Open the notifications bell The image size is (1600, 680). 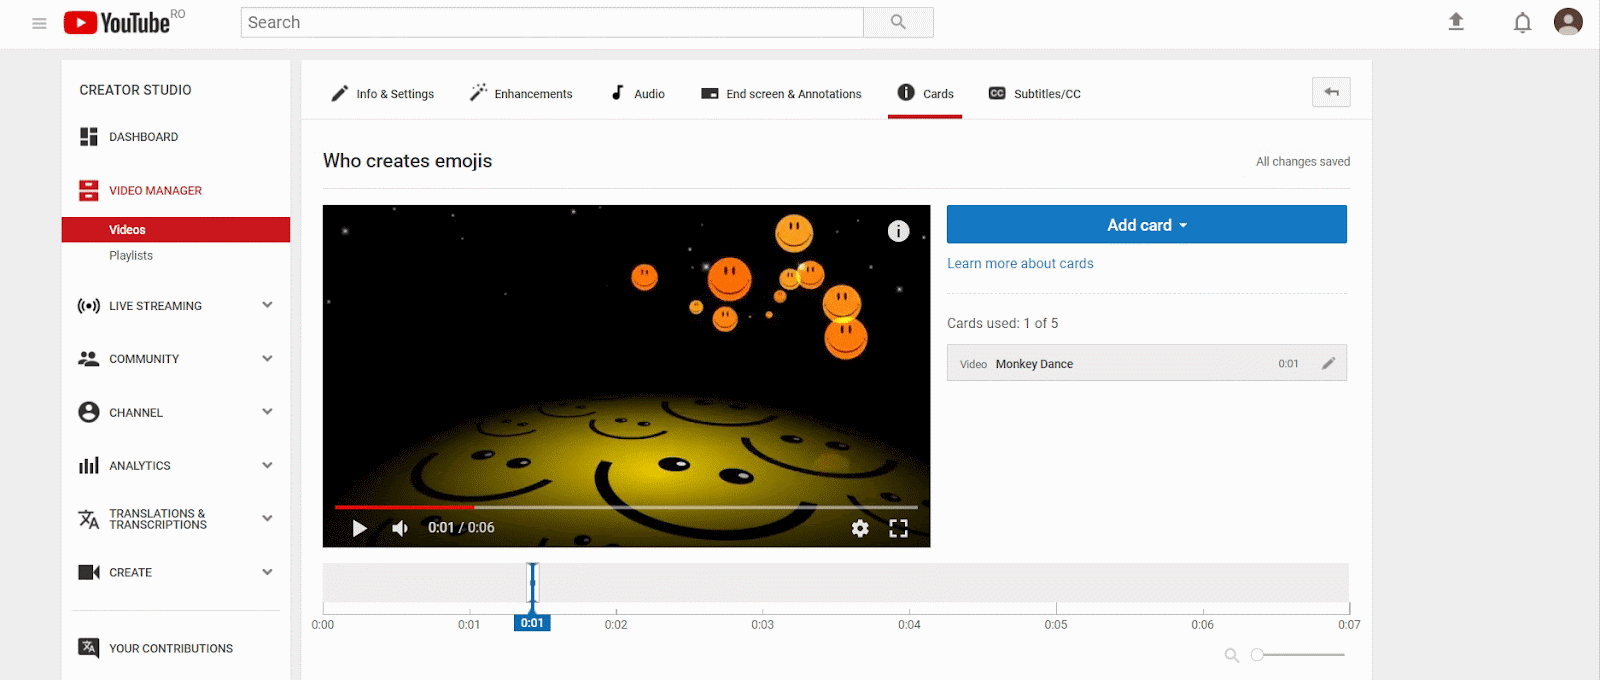[x=1522, y=23]
